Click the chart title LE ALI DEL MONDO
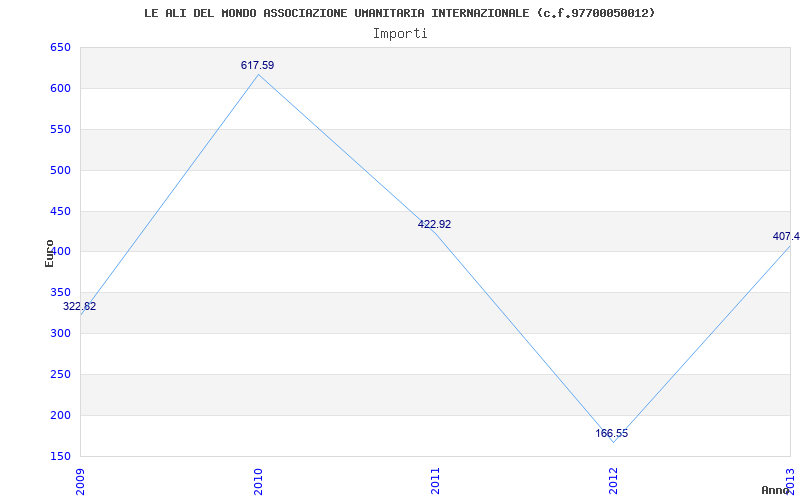This screenshot has height=500, width=800. tap(399, 13)
